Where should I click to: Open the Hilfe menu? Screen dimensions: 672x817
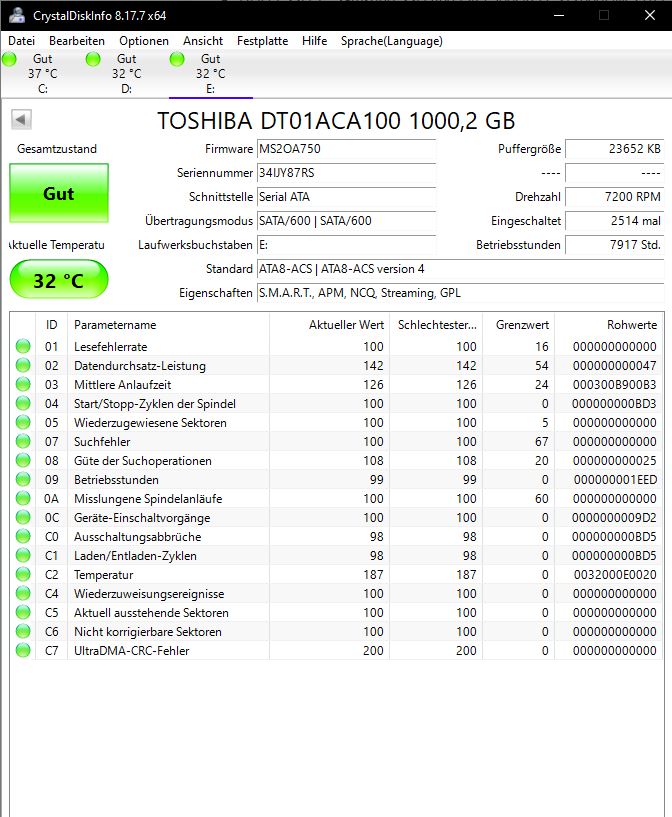coord(314,41)
